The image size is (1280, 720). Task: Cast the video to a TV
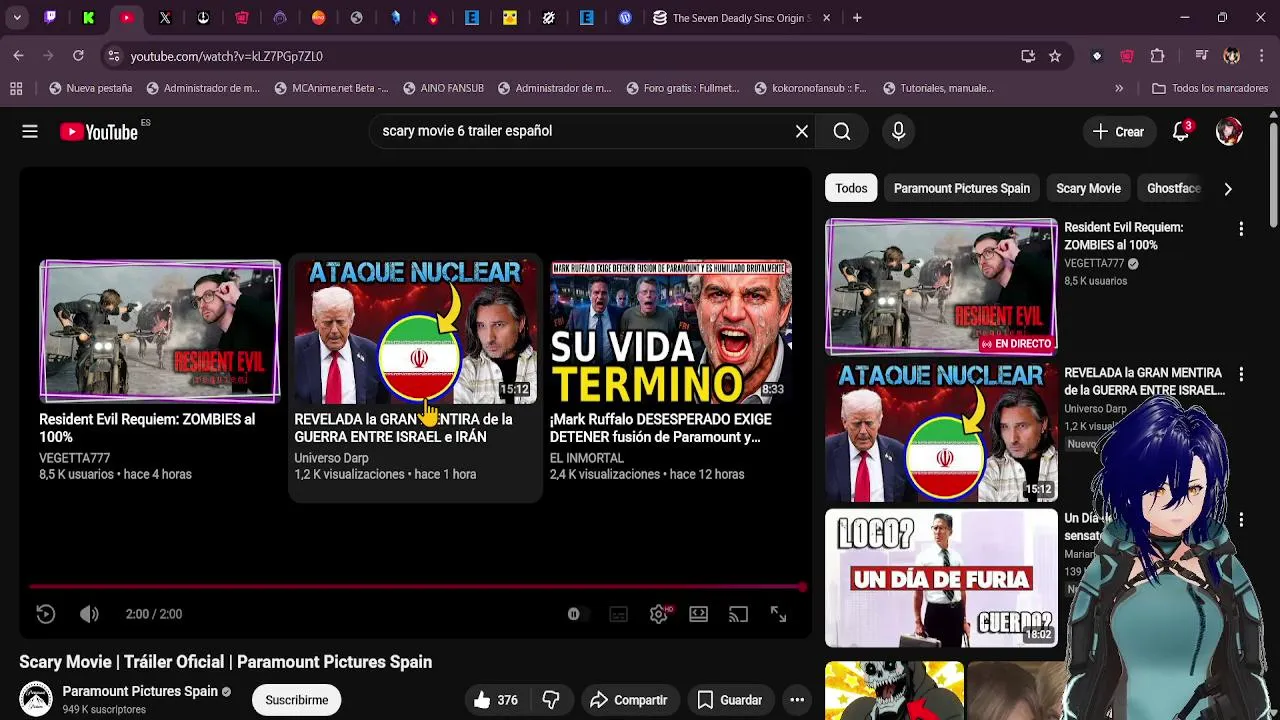[x=738, y=614]
